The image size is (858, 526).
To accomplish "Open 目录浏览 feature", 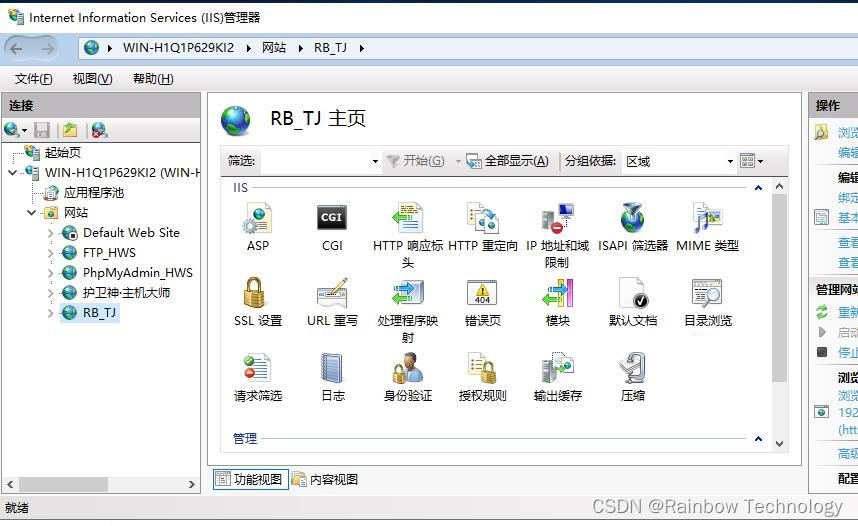I will (708, 302).
